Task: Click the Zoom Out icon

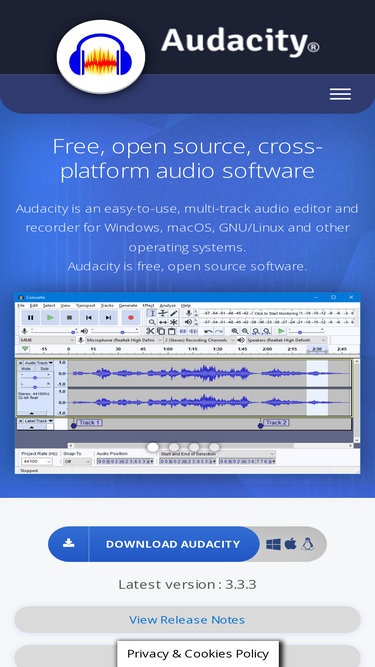Action: tap(245, 331)
